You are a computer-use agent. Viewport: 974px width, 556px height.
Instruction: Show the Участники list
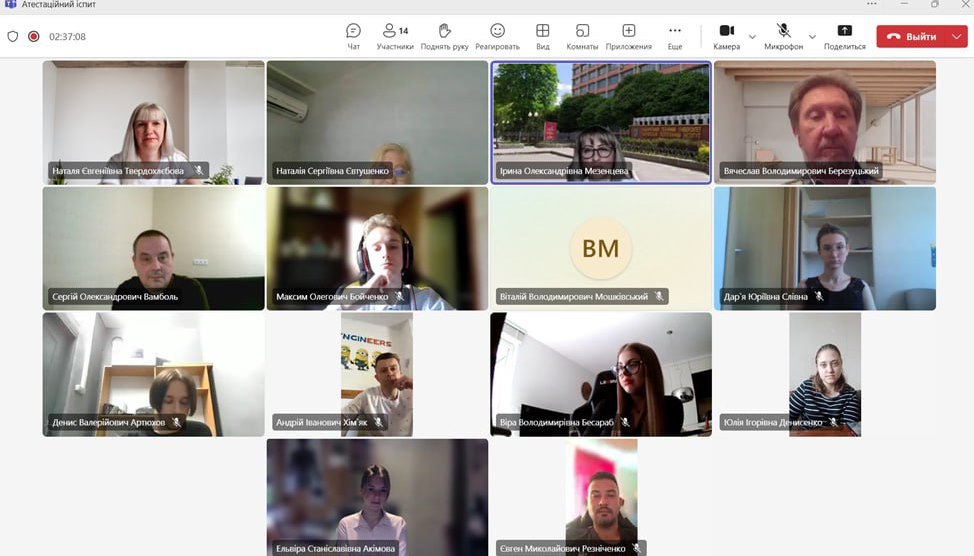click(395, 36)
